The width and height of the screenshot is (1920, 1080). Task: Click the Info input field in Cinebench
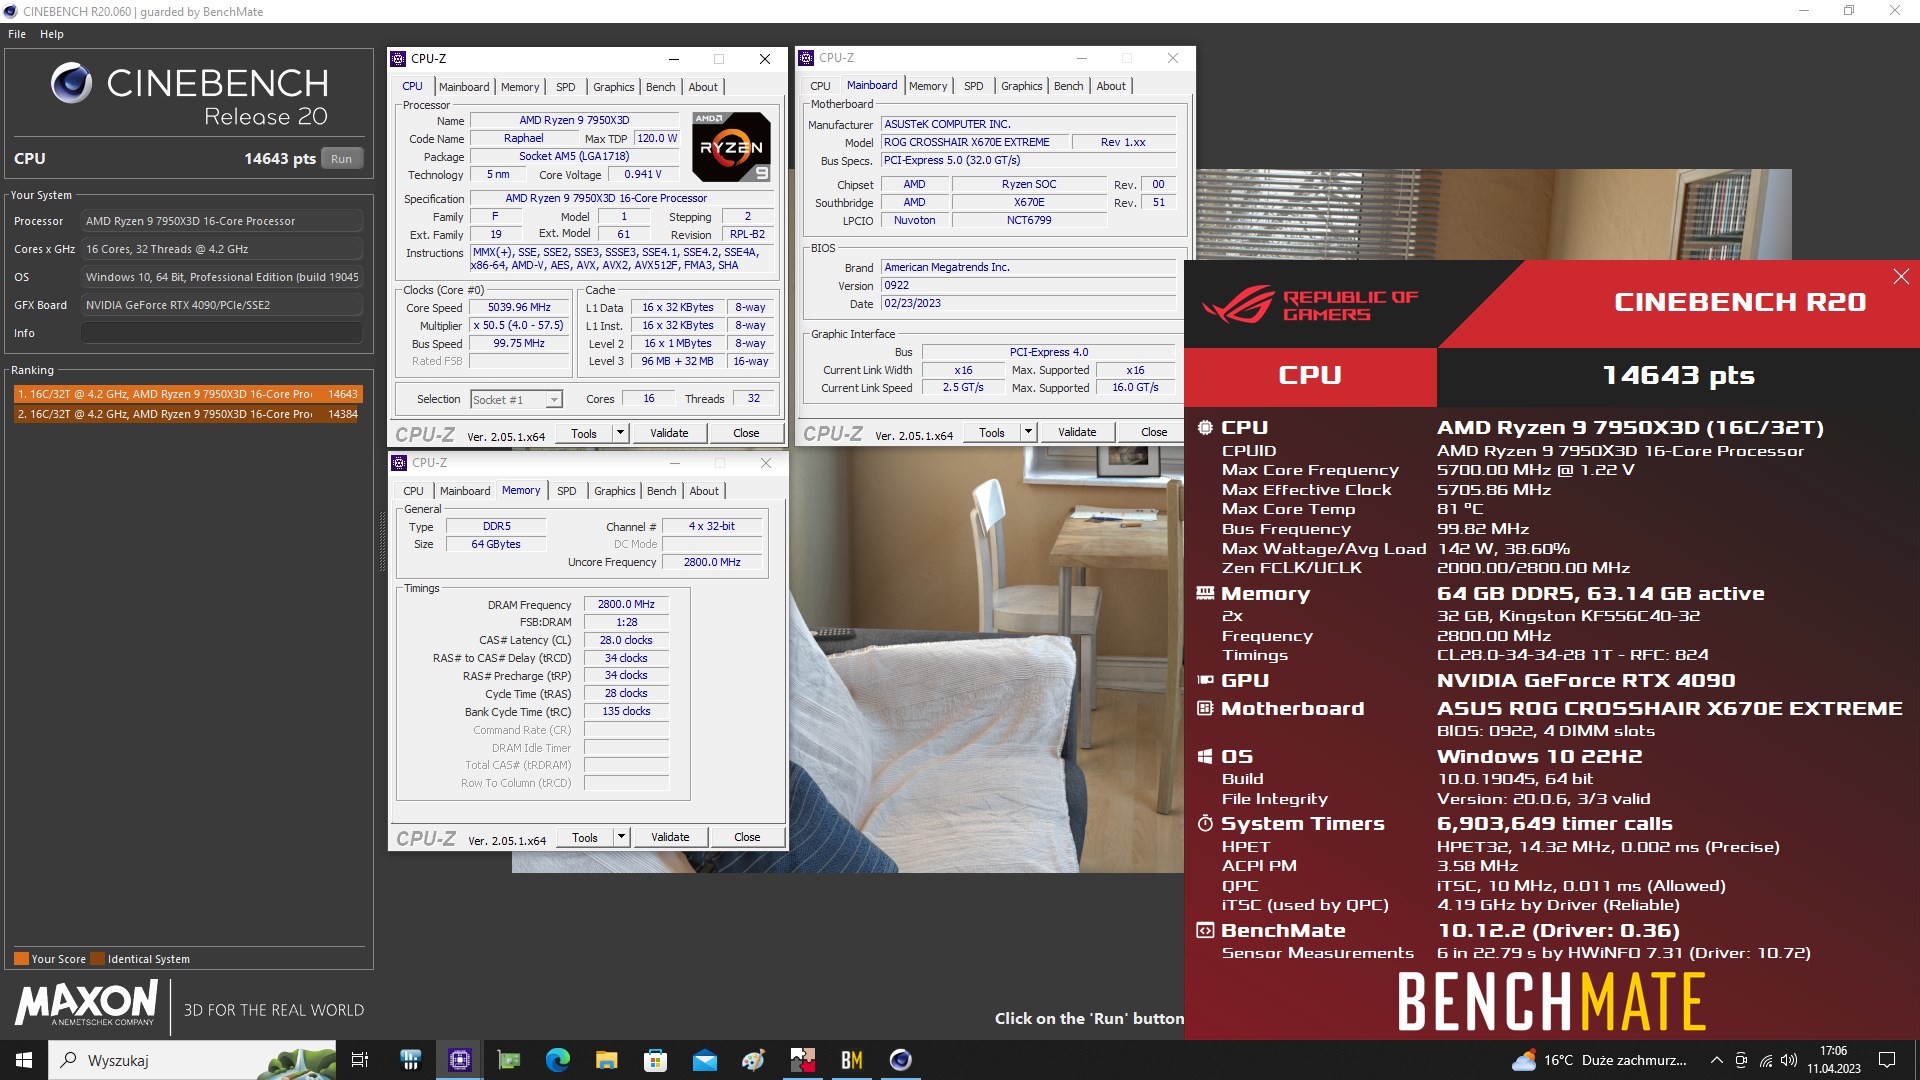[x=222, y=333]
